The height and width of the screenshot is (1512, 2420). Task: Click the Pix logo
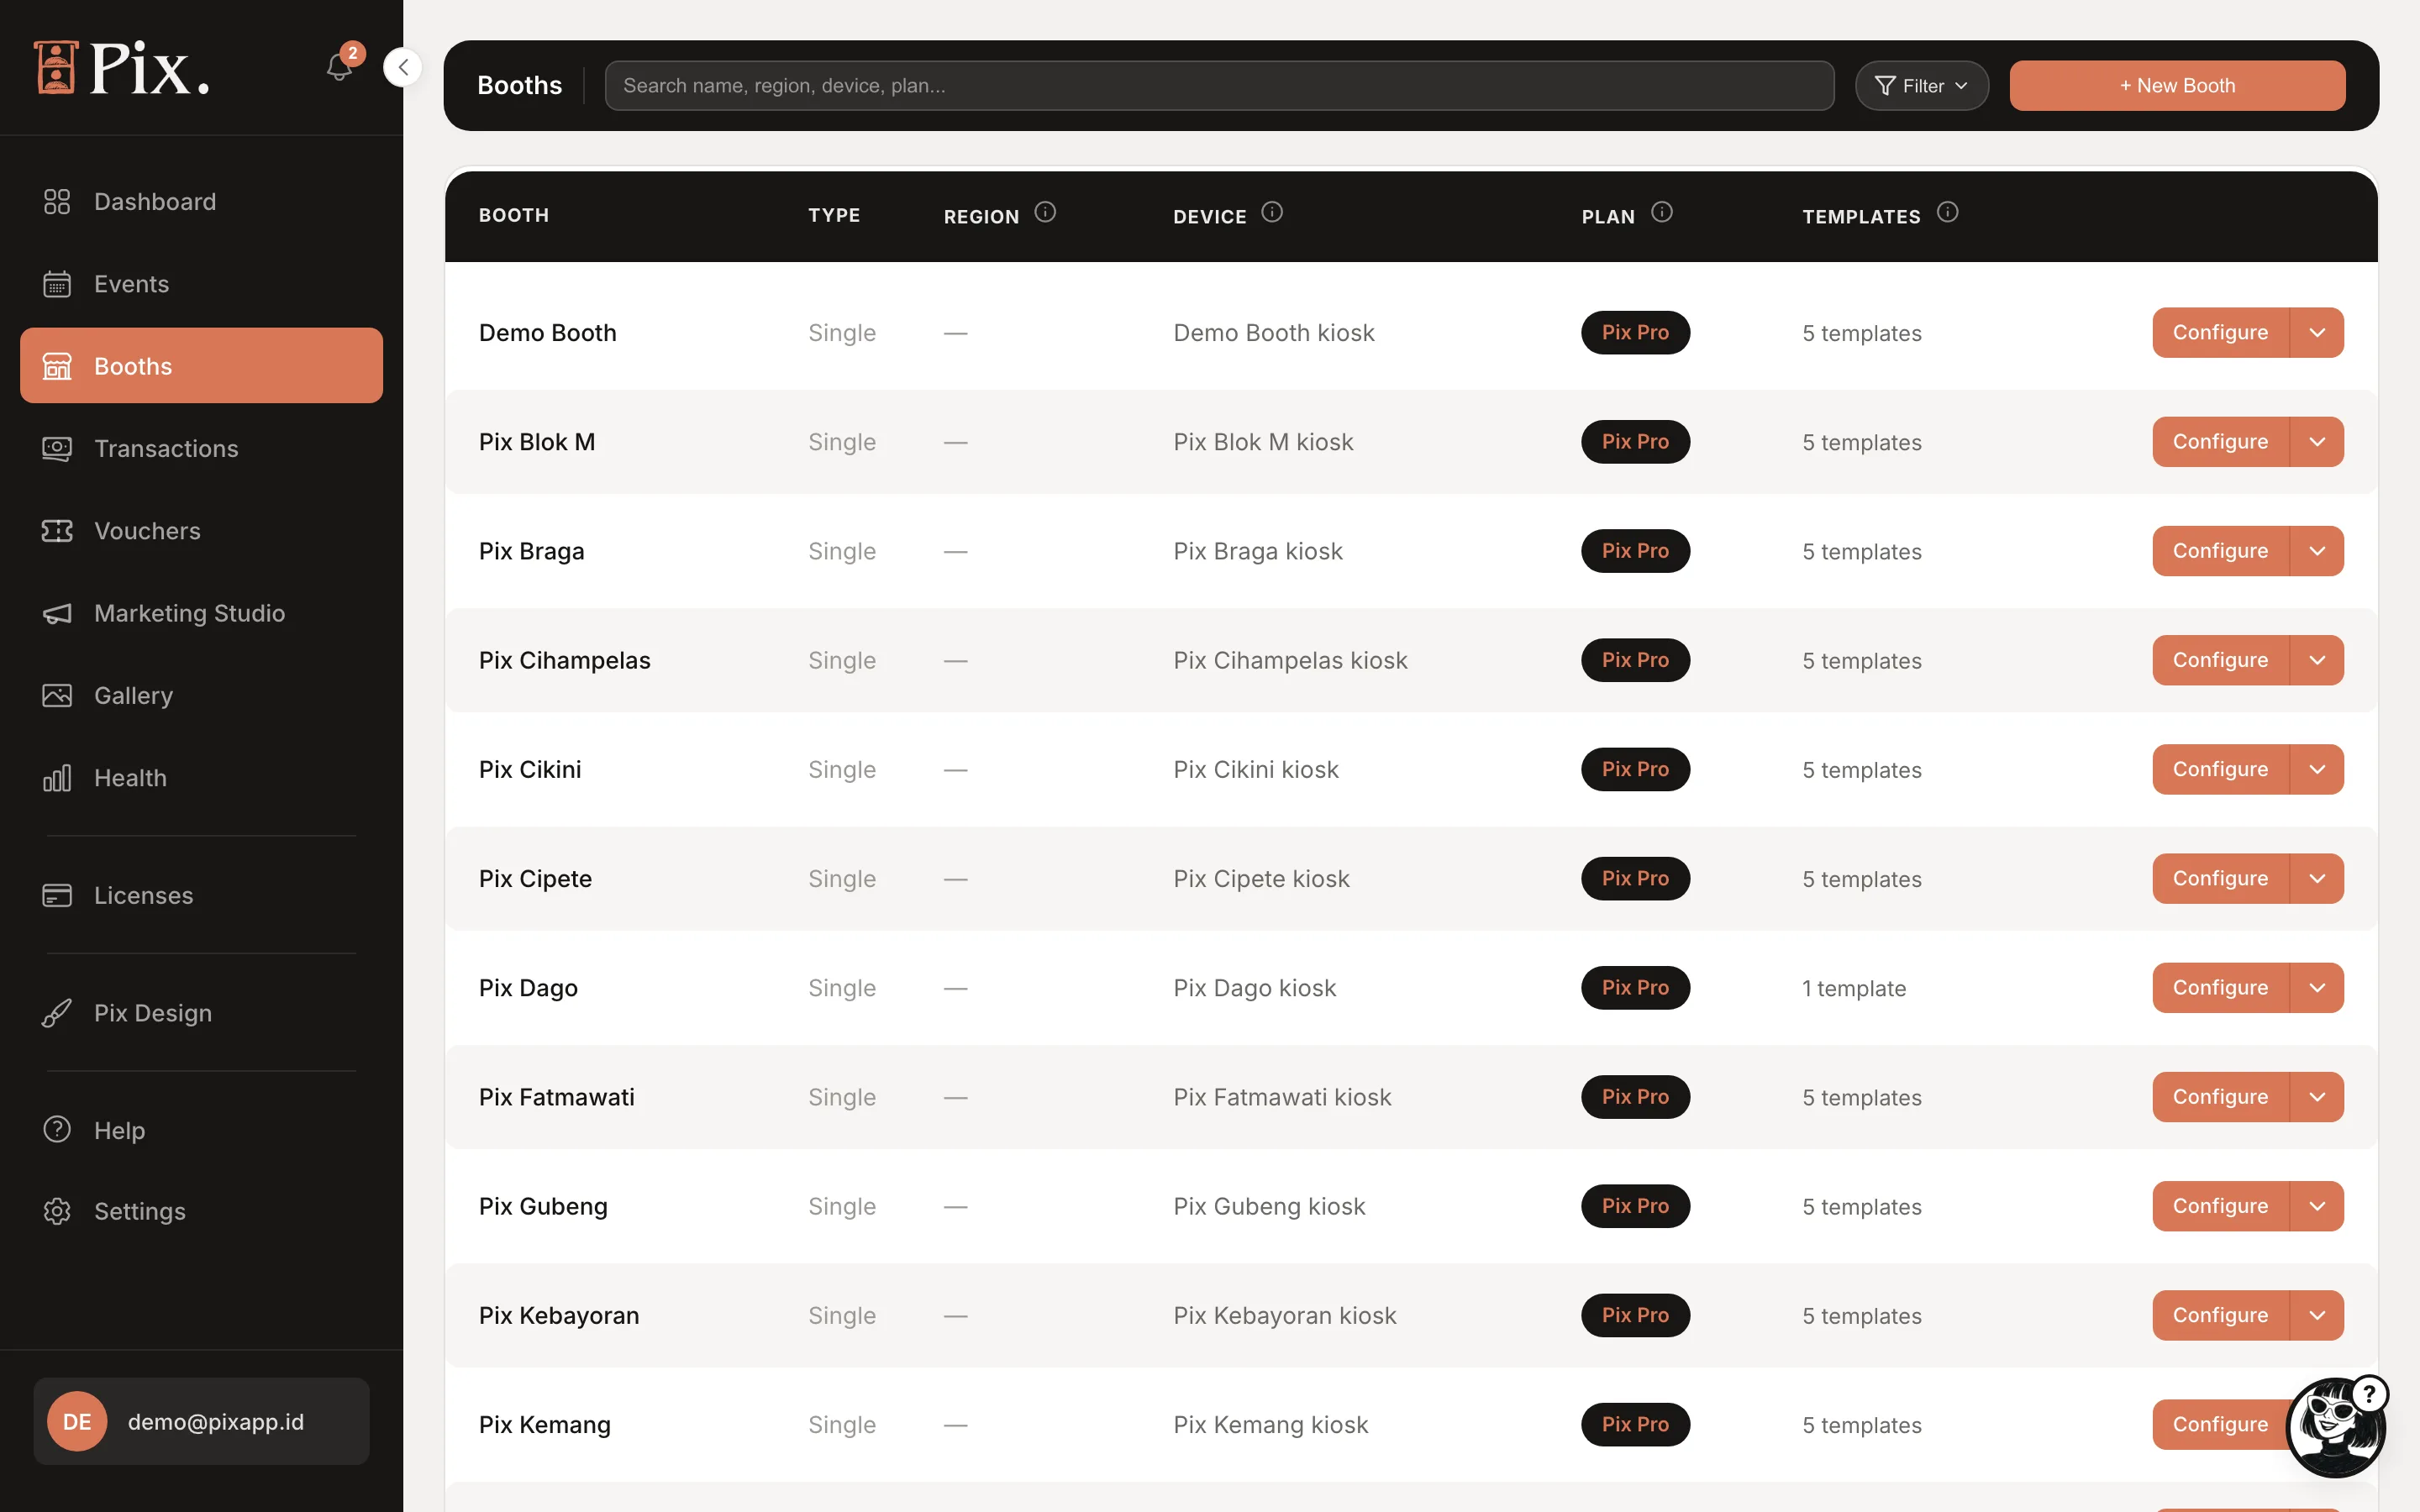click(121, 68)
